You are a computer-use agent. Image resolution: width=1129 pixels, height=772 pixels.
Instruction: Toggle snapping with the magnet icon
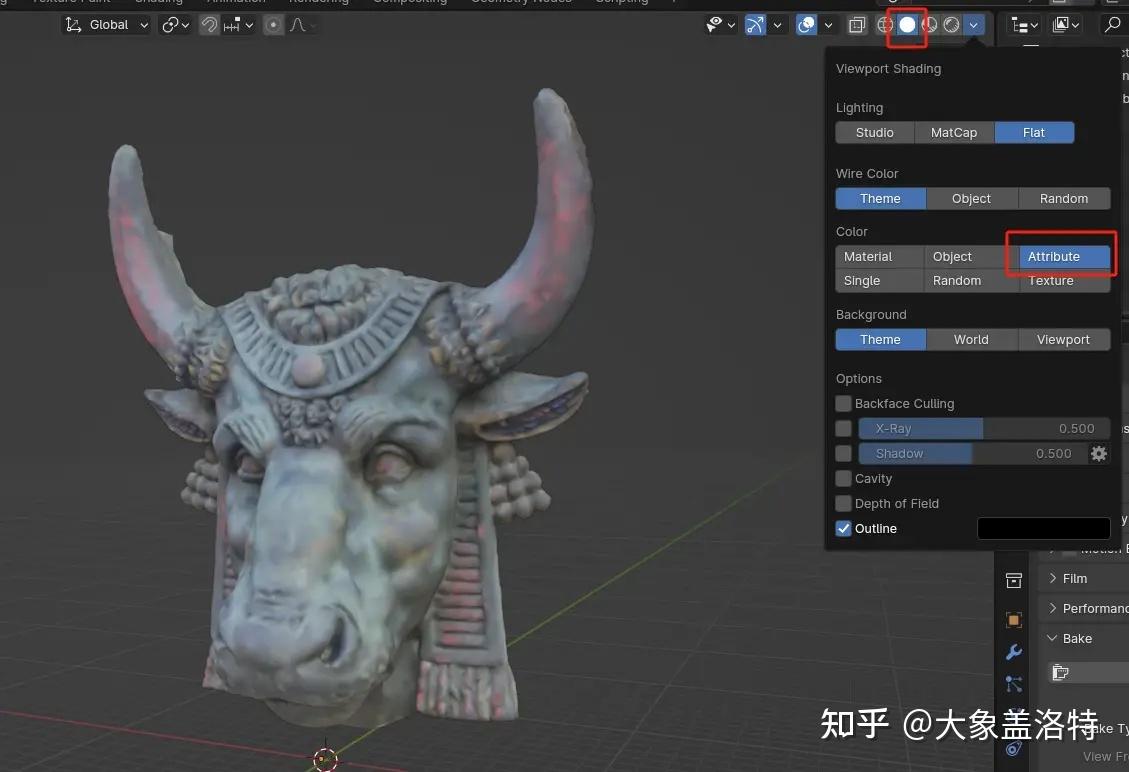(x=209, y=25)
